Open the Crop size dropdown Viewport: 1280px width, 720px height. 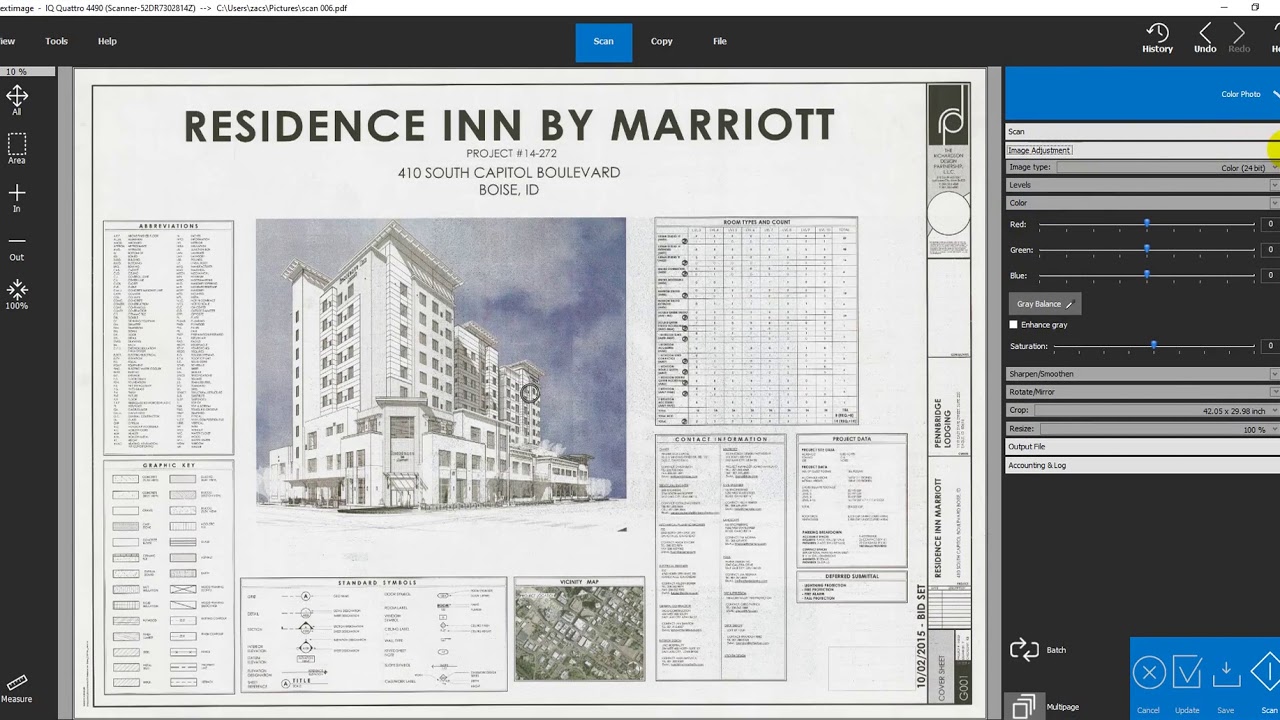coord(1156,410)
